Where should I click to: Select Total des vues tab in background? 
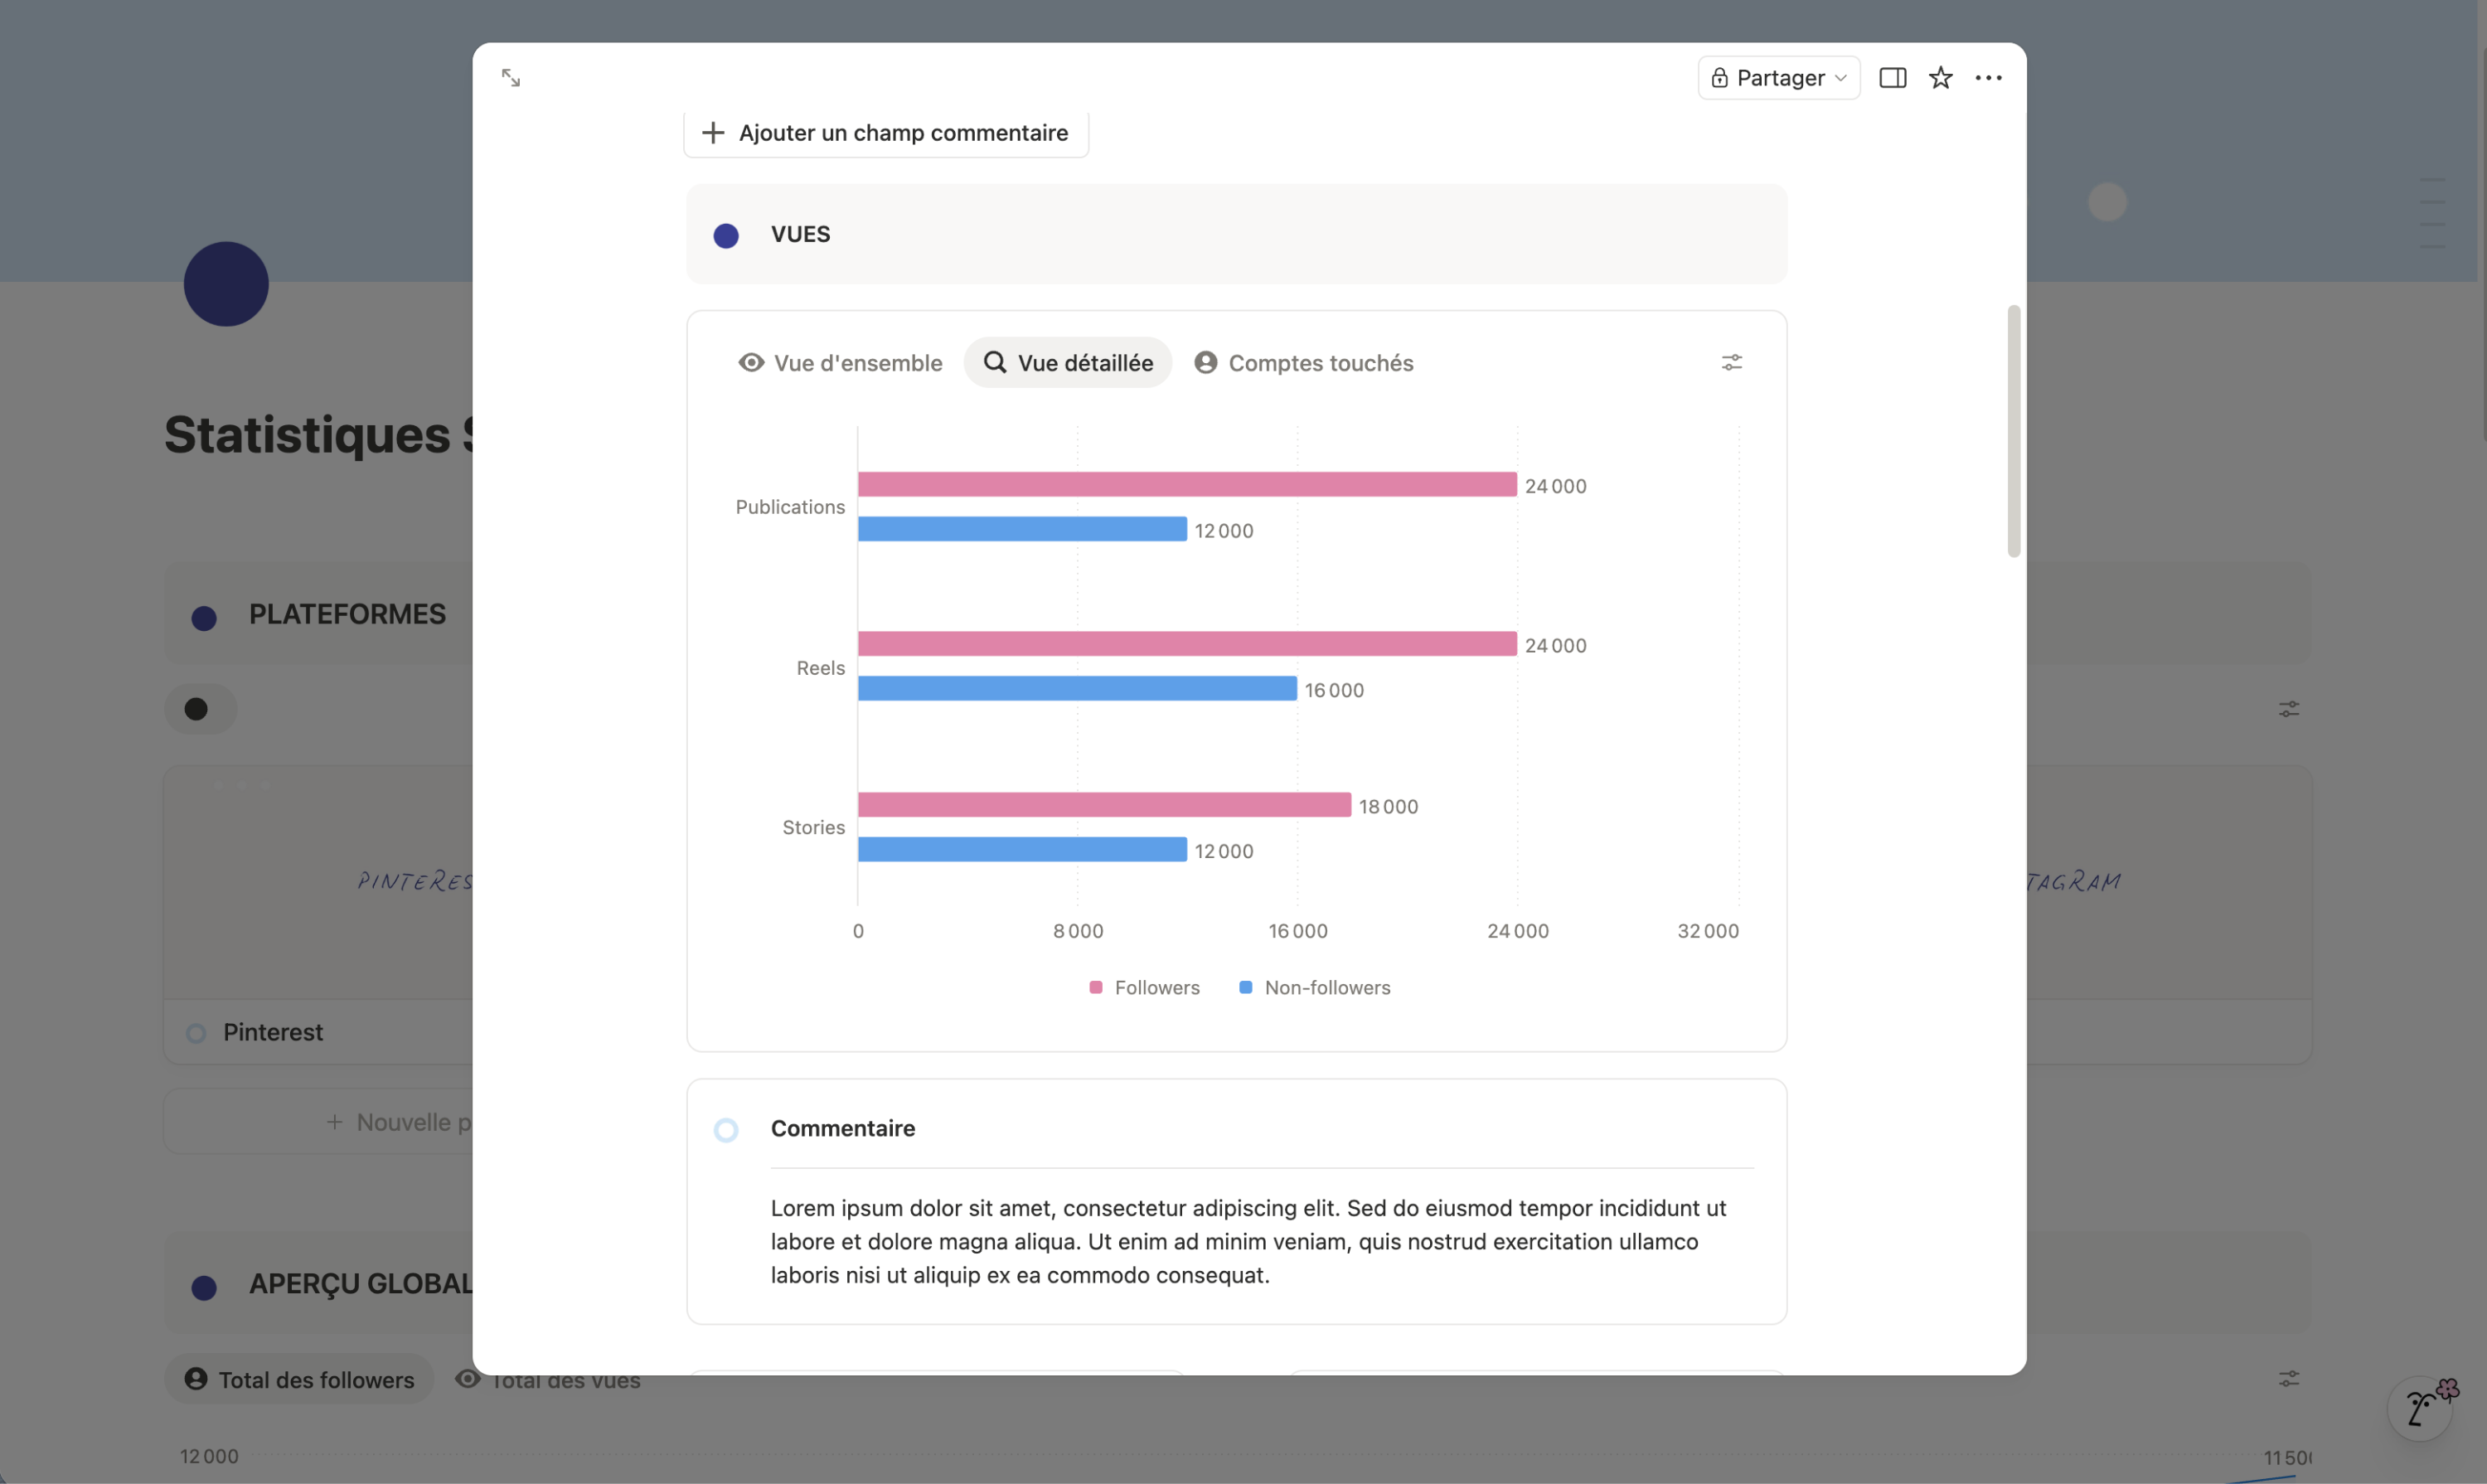[547, 1380]
